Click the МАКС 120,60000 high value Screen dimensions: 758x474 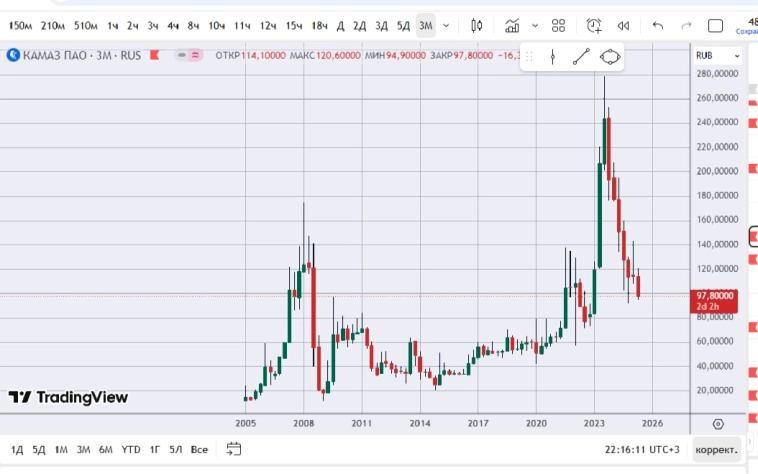pos(325,56)
